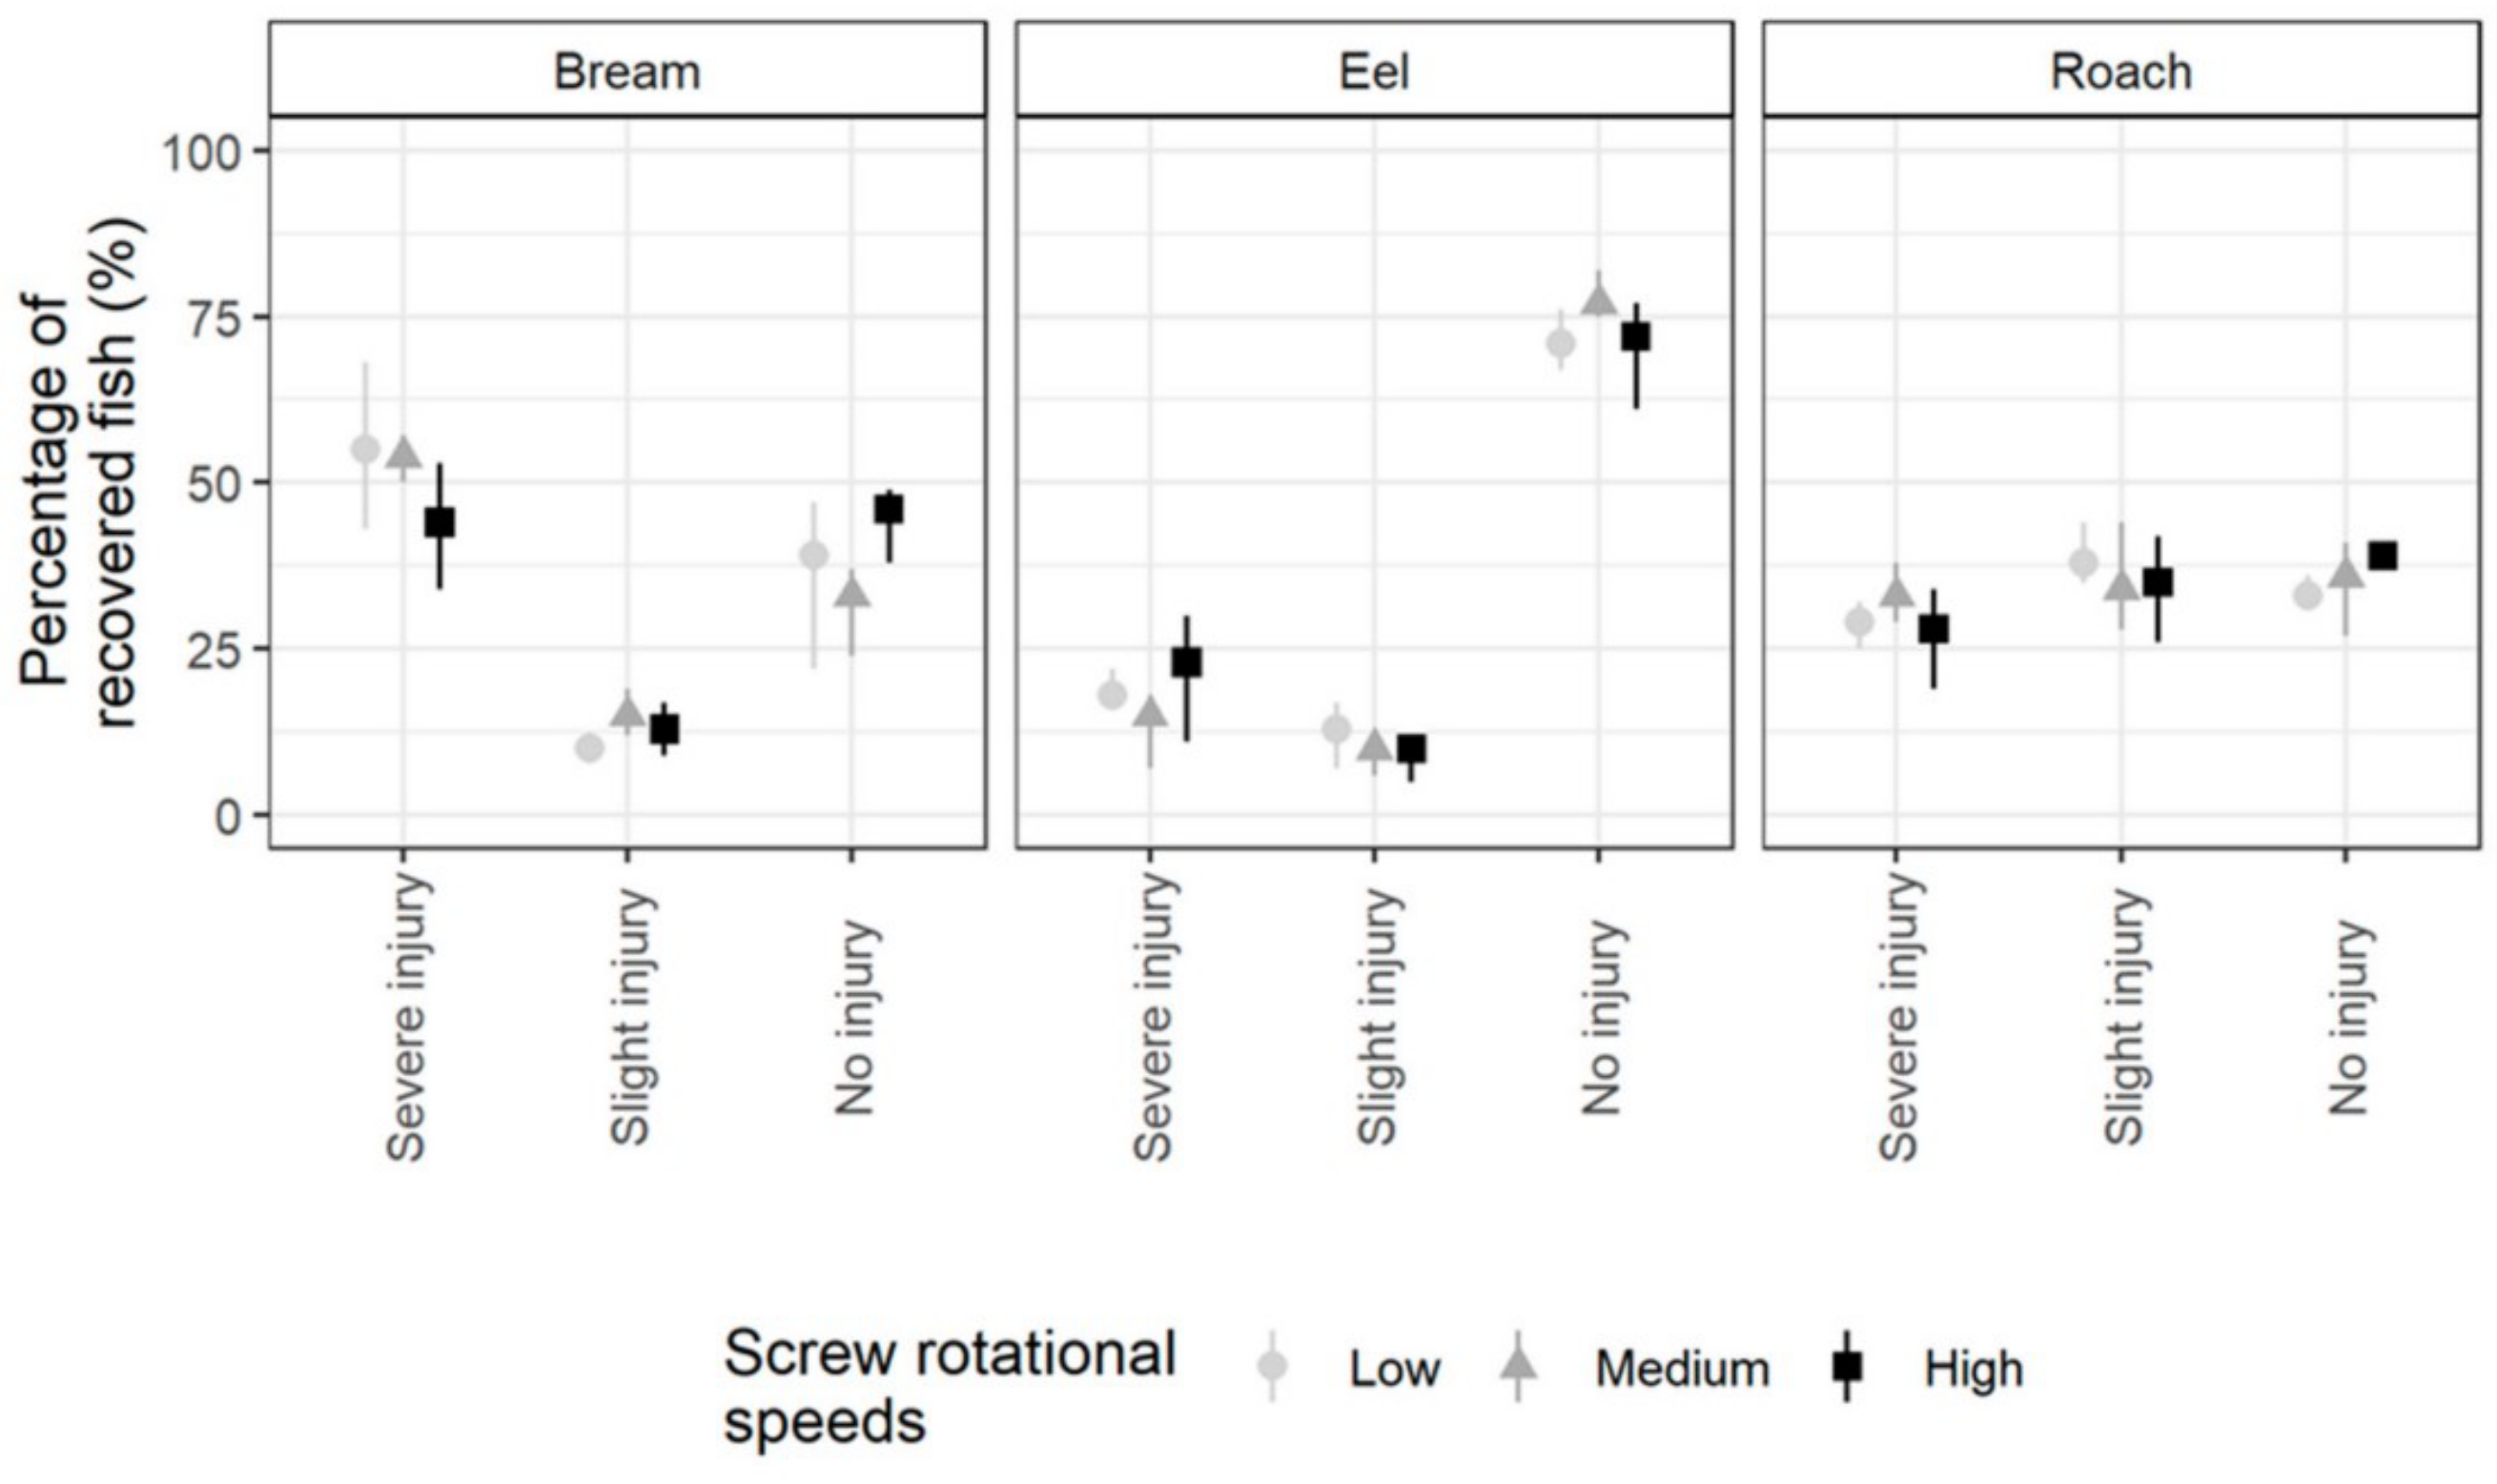Click the "Screw rotational speeds" legend title
This screenshot has width=2497, height=1484.
coord(948,1386)
